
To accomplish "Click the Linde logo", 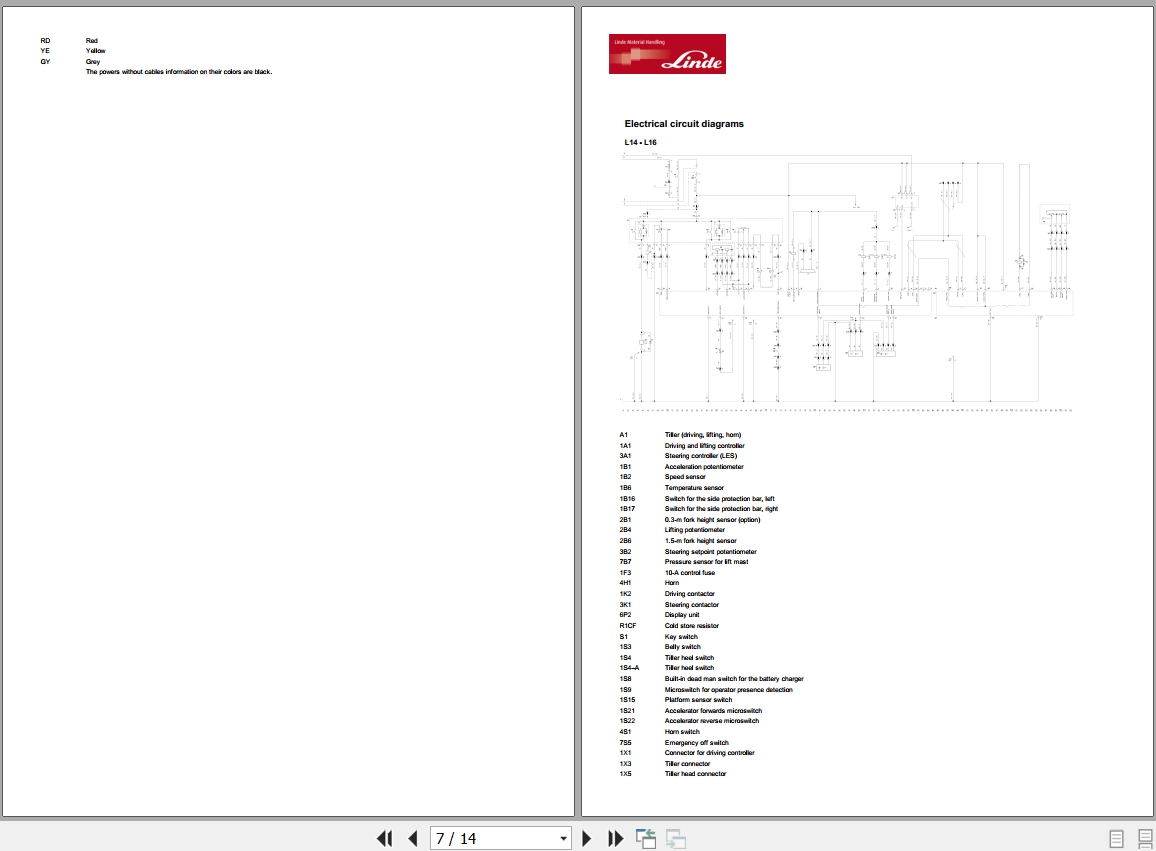I will pos(667,54).
